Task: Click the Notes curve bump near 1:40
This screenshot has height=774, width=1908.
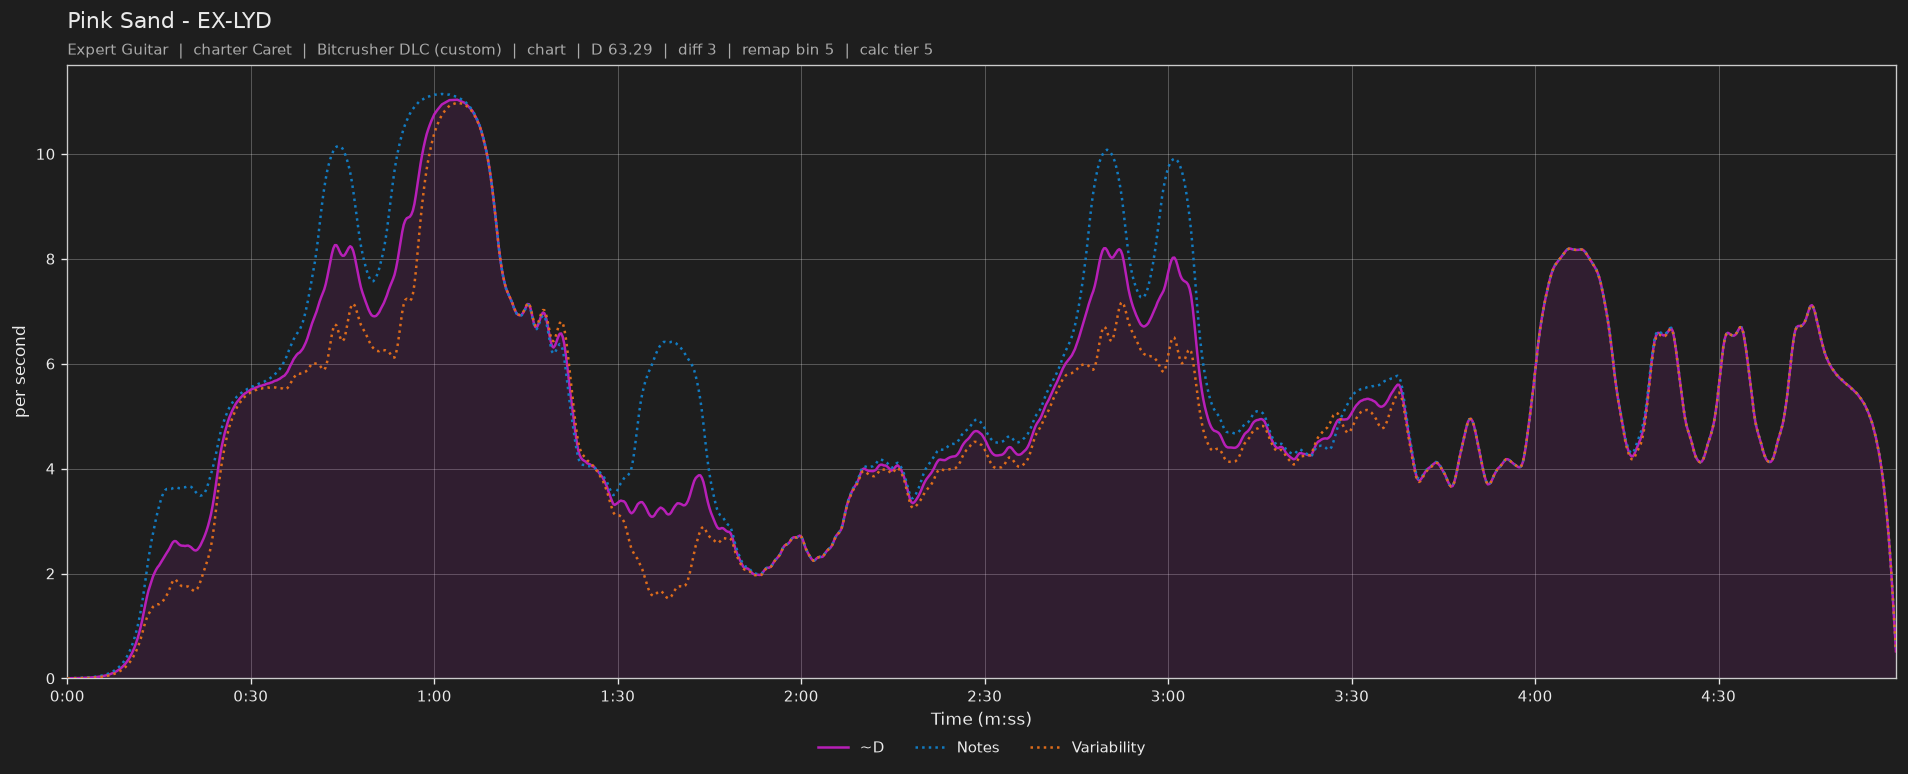Action: pos(669,342)
